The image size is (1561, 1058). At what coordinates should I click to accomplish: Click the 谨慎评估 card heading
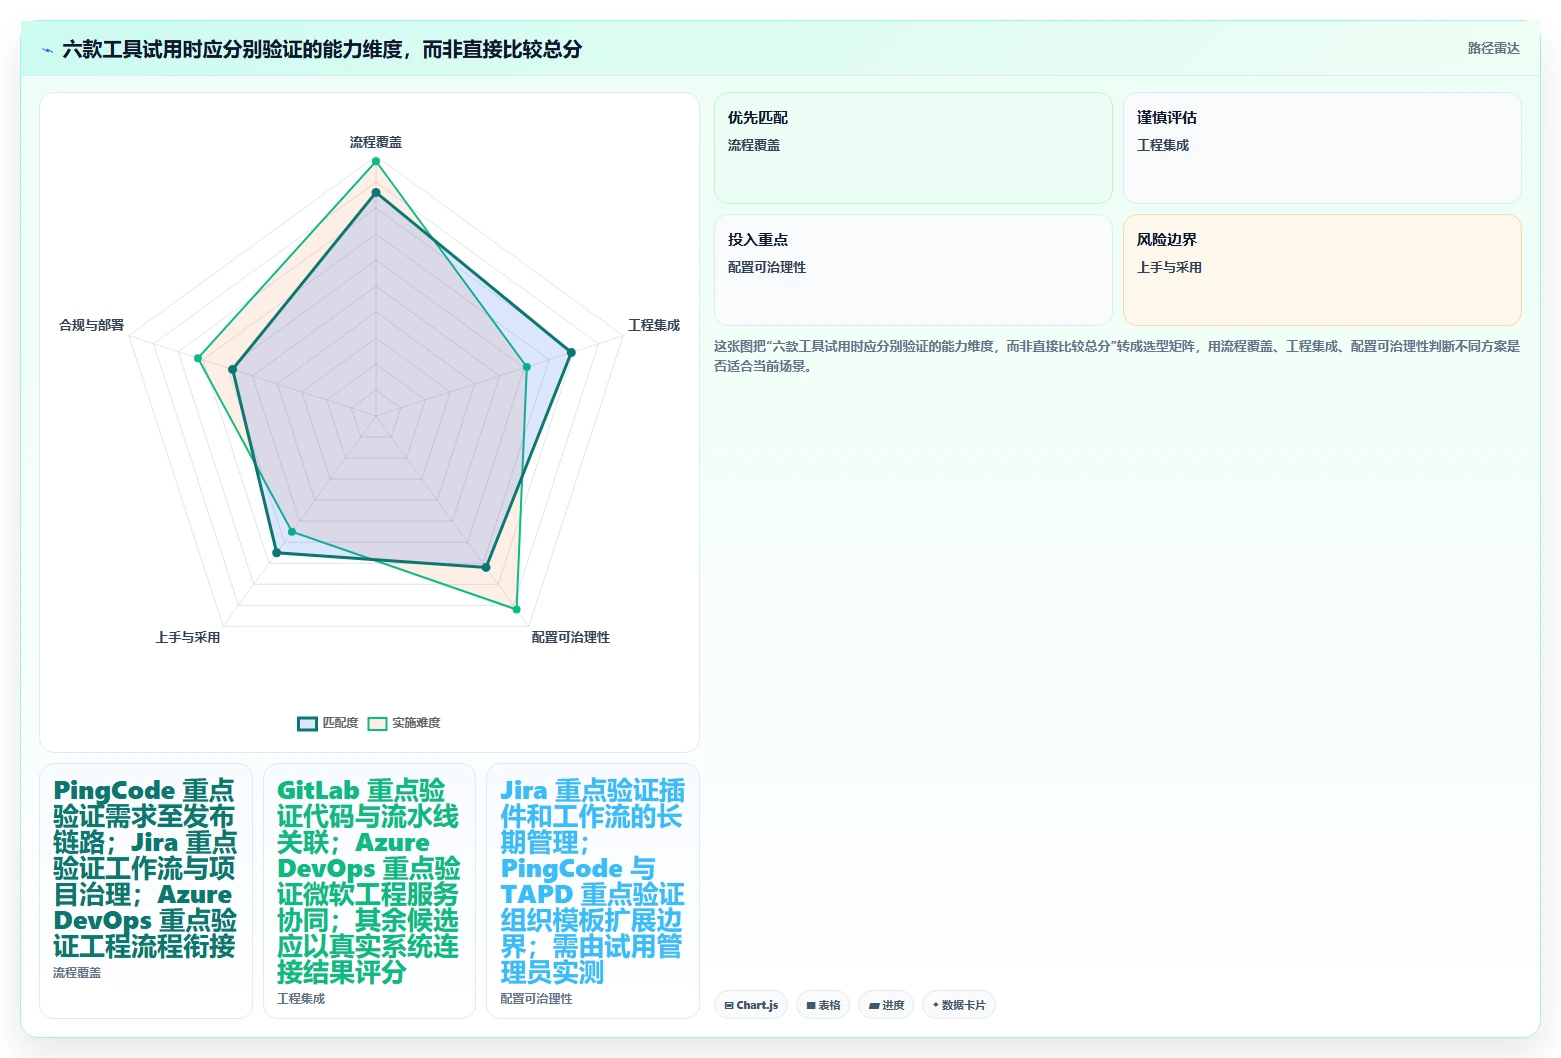1167,118
